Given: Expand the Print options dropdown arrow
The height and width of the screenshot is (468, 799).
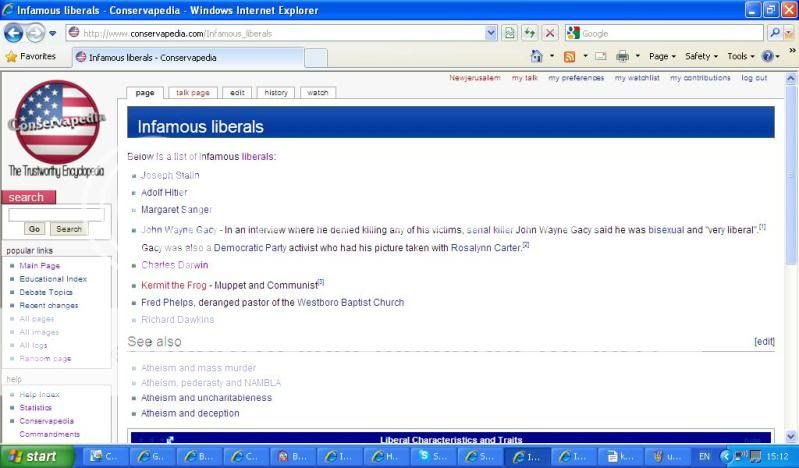Looking at the screenshot, I should [637, 56].
